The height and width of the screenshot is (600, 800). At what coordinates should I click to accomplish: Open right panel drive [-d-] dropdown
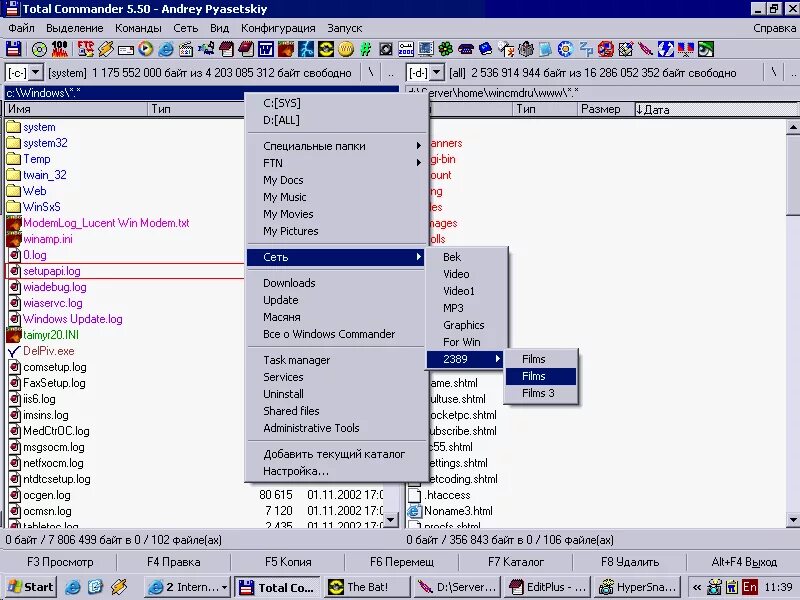pyautogui.click(x=437, y=72)
